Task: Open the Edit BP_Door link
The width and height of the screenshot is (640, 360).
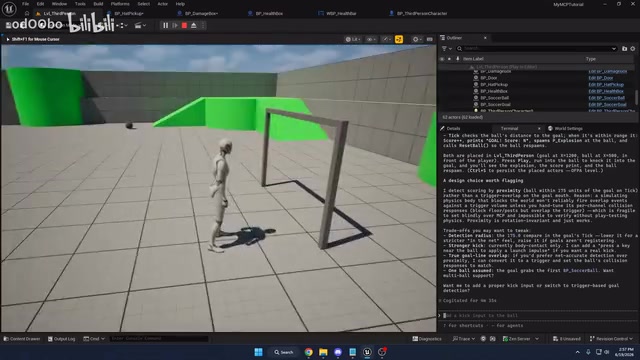Action: click(600, 78)
